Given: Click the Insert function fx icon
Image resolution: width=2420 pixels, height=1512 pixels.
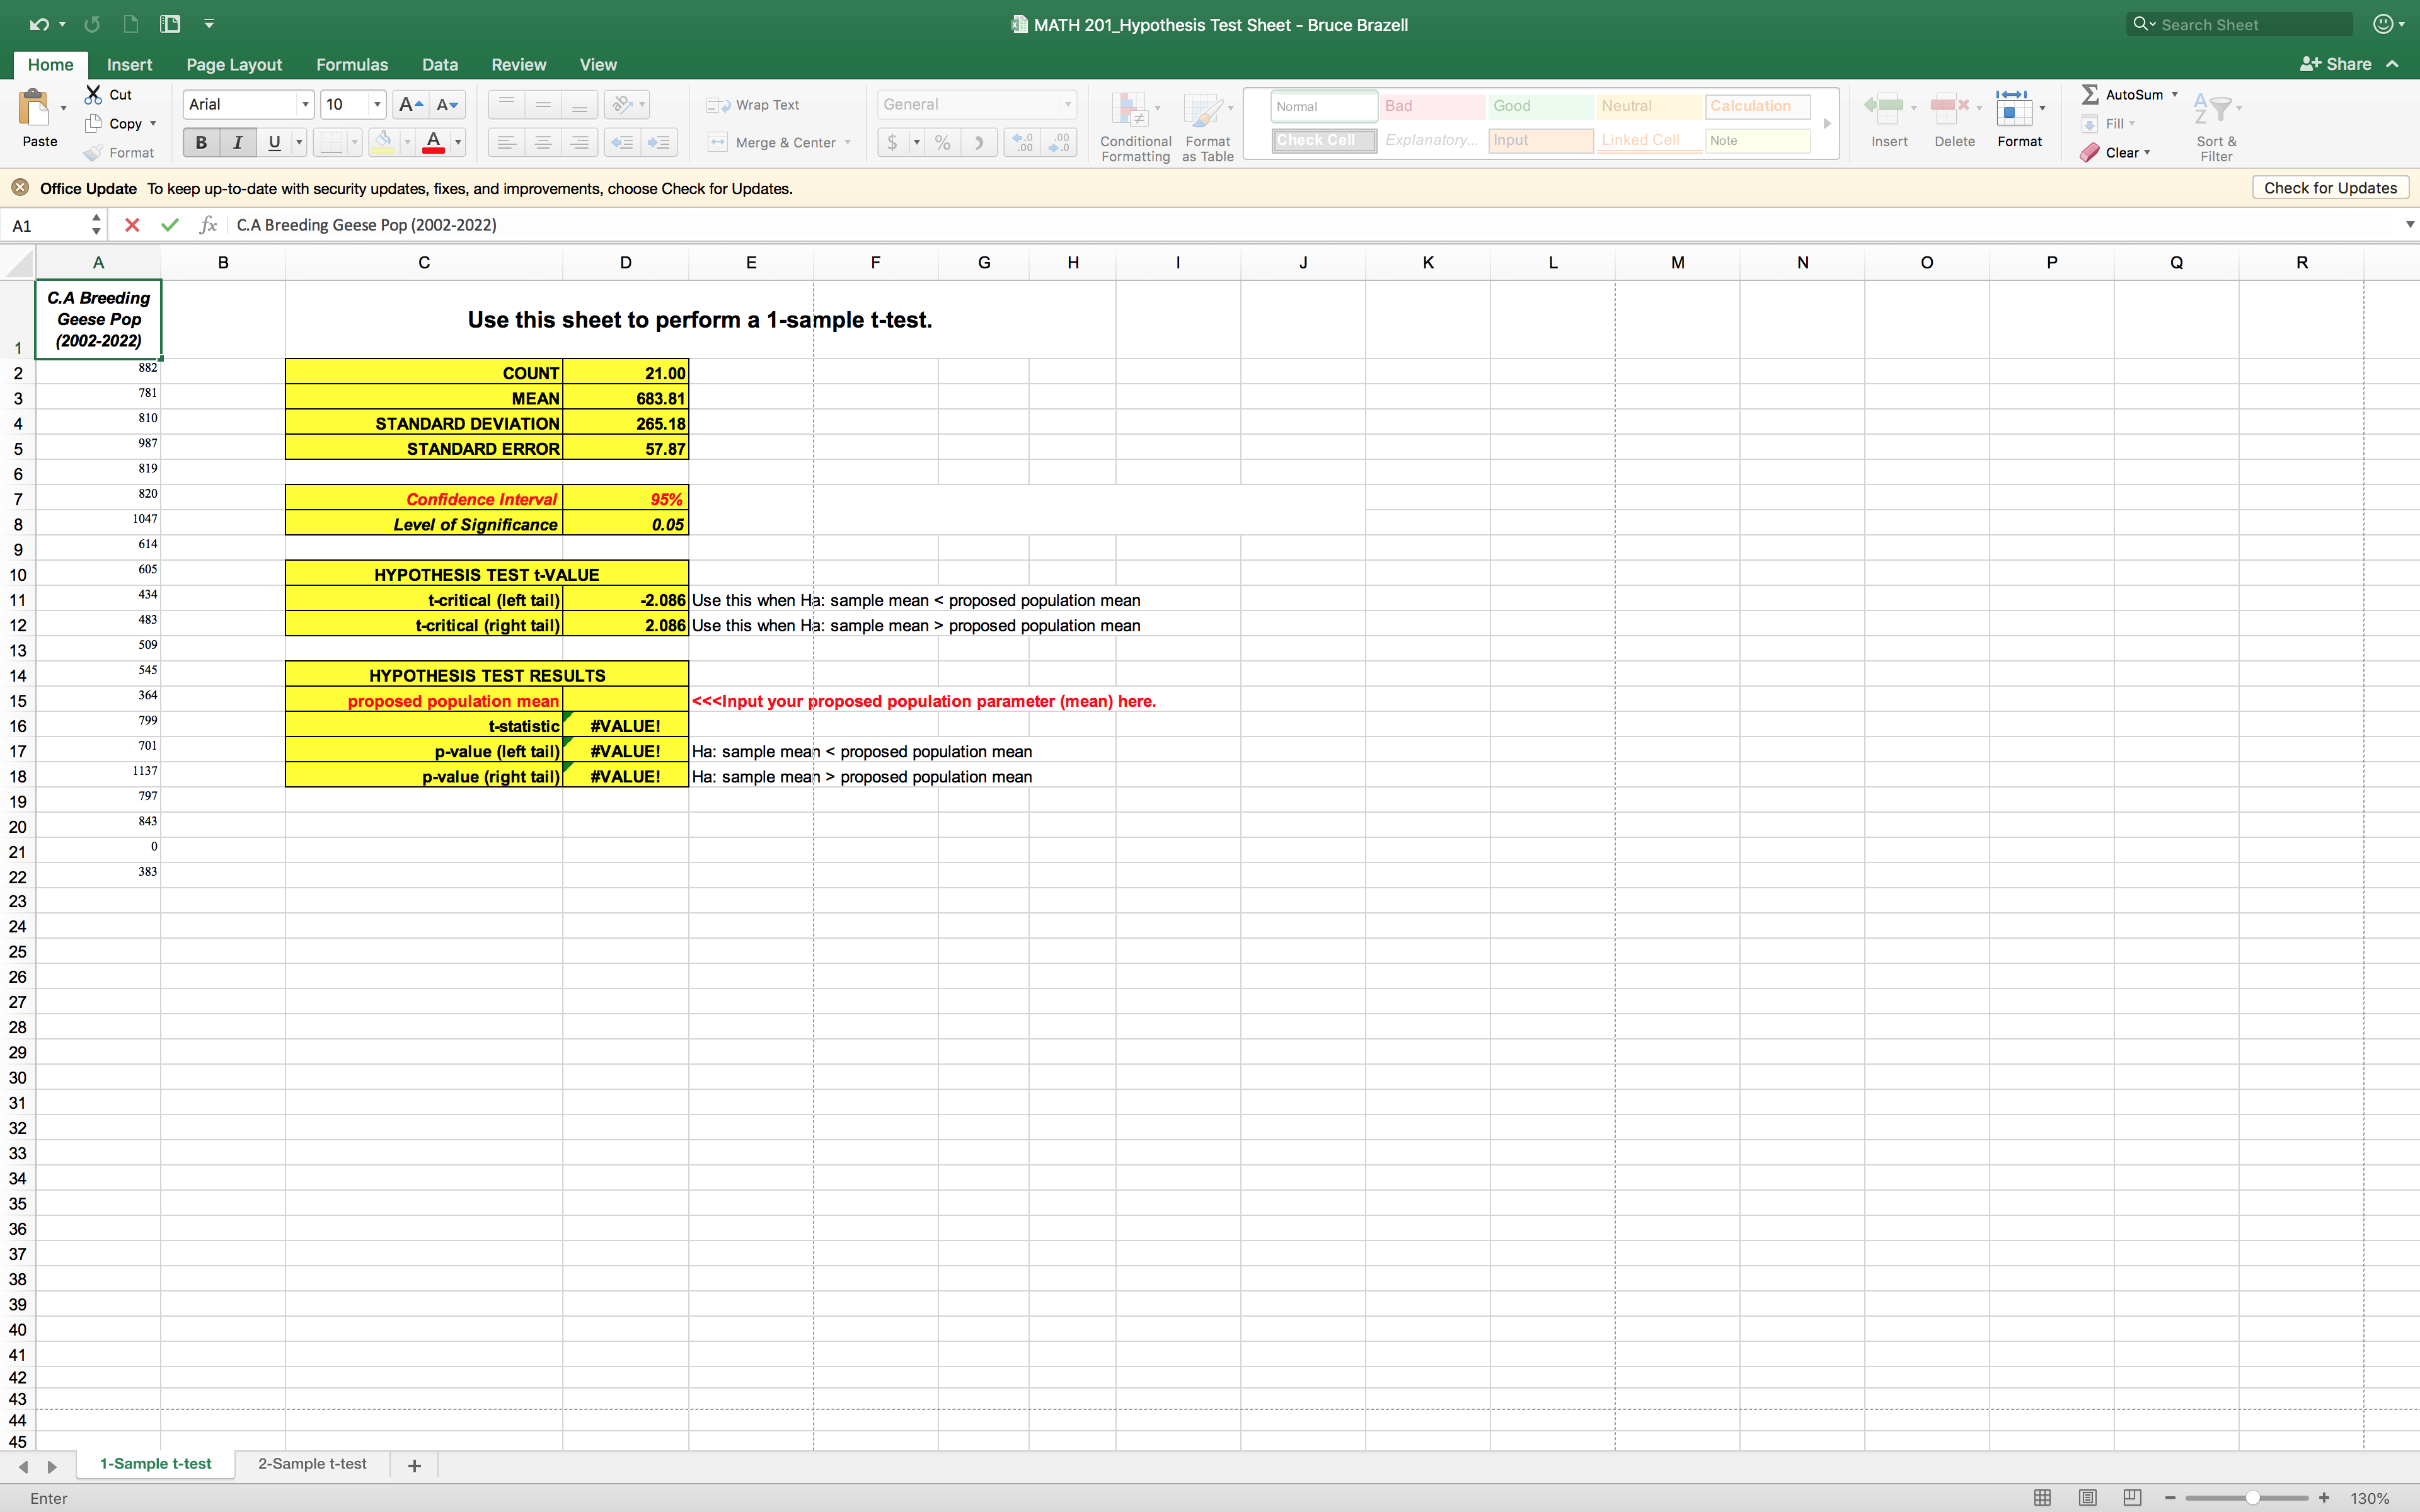Looking at the screenshot, I should click(208, 225).
